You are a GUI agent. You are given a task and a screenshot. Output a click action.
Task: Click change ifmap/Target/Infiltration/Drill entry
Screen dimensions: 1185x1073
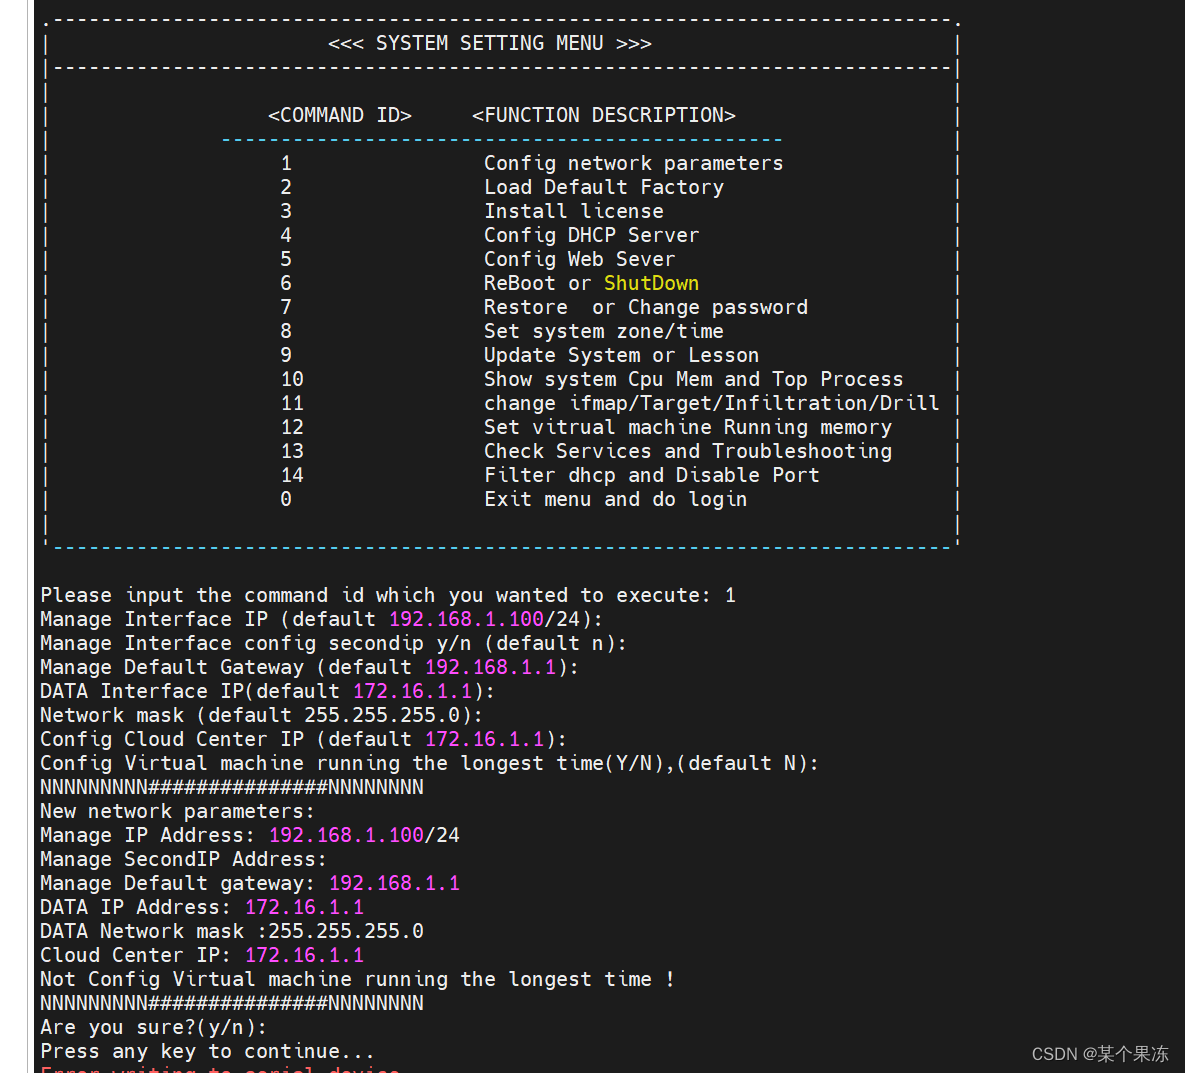tap(710, 402)
